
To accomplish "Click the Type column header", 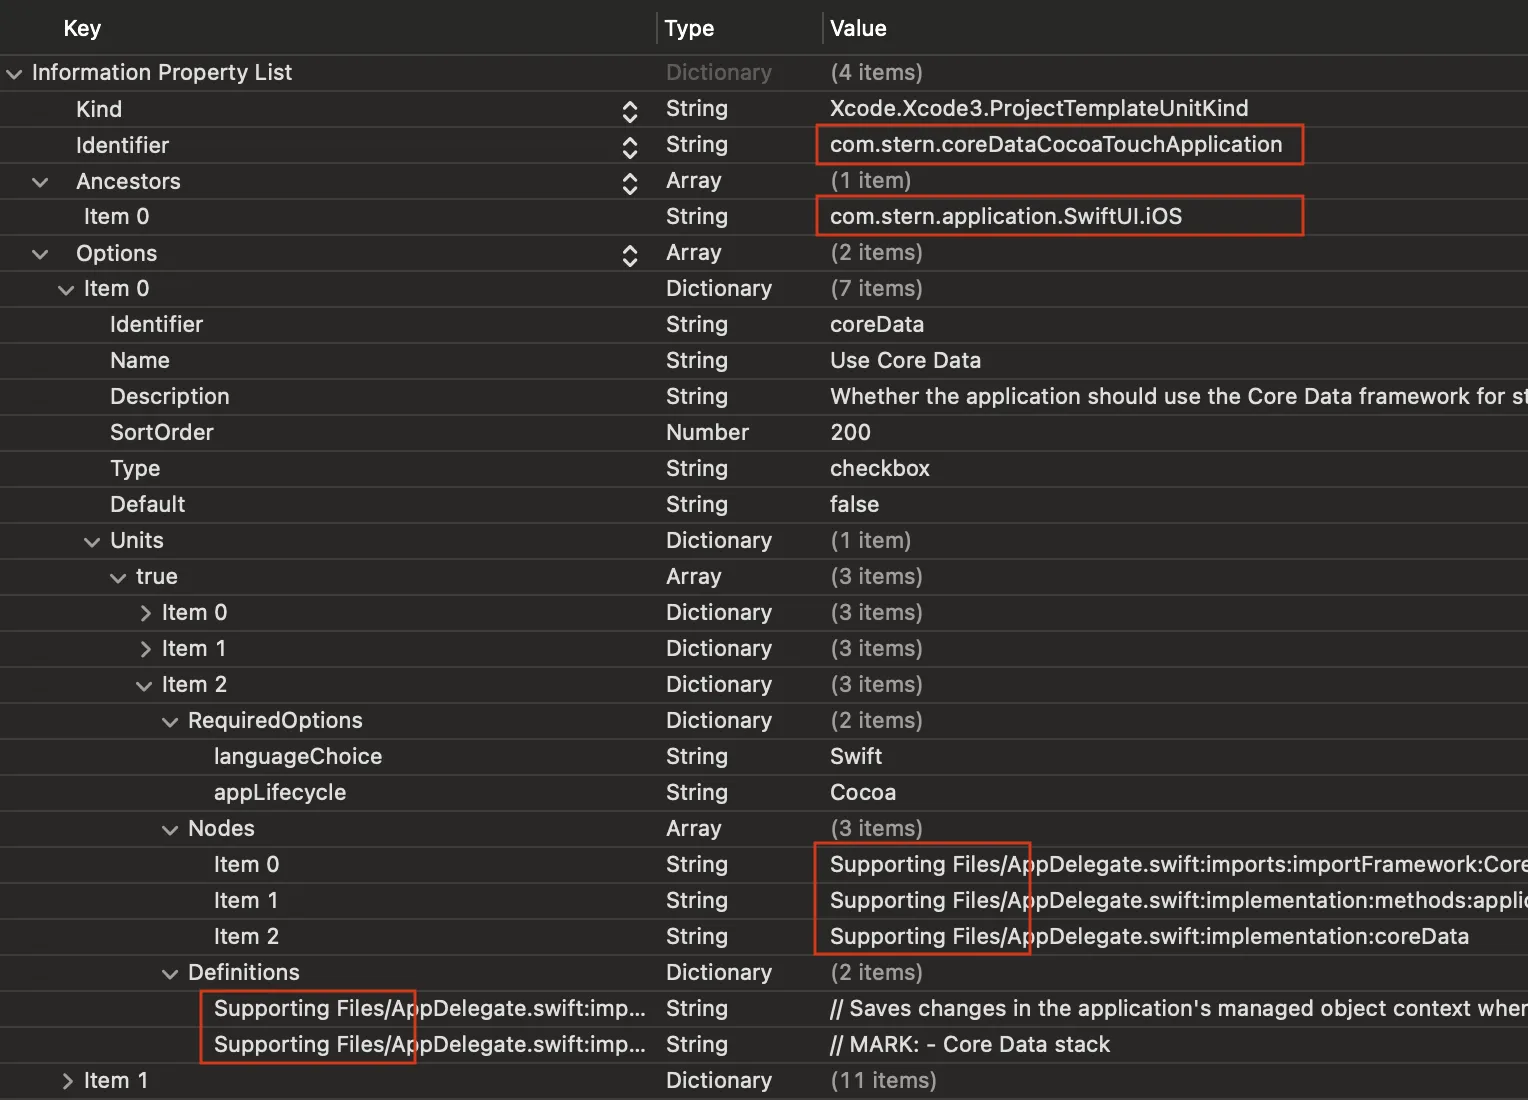I will click(x=690, y=28).
